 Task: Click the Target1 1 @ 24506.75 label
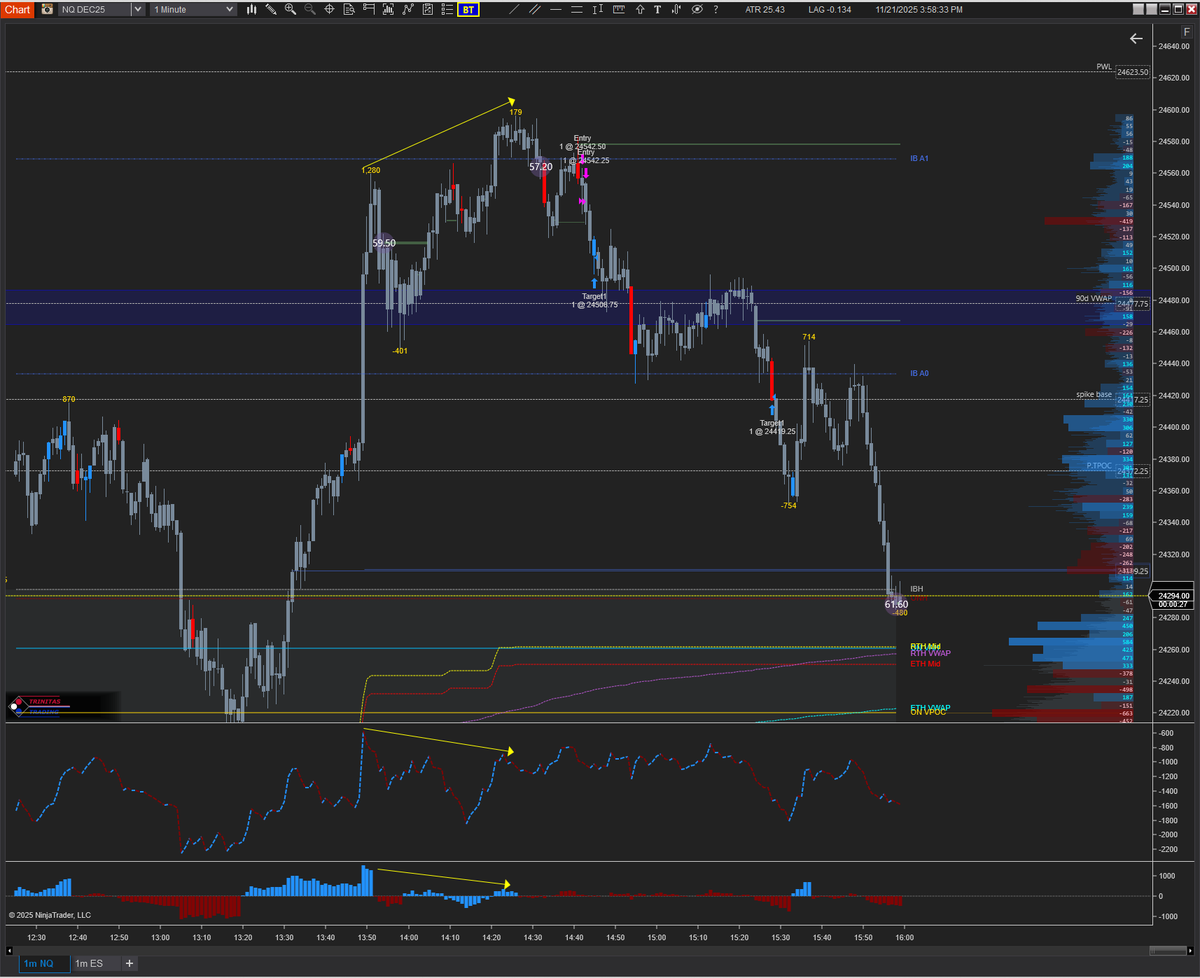point(594,300)
